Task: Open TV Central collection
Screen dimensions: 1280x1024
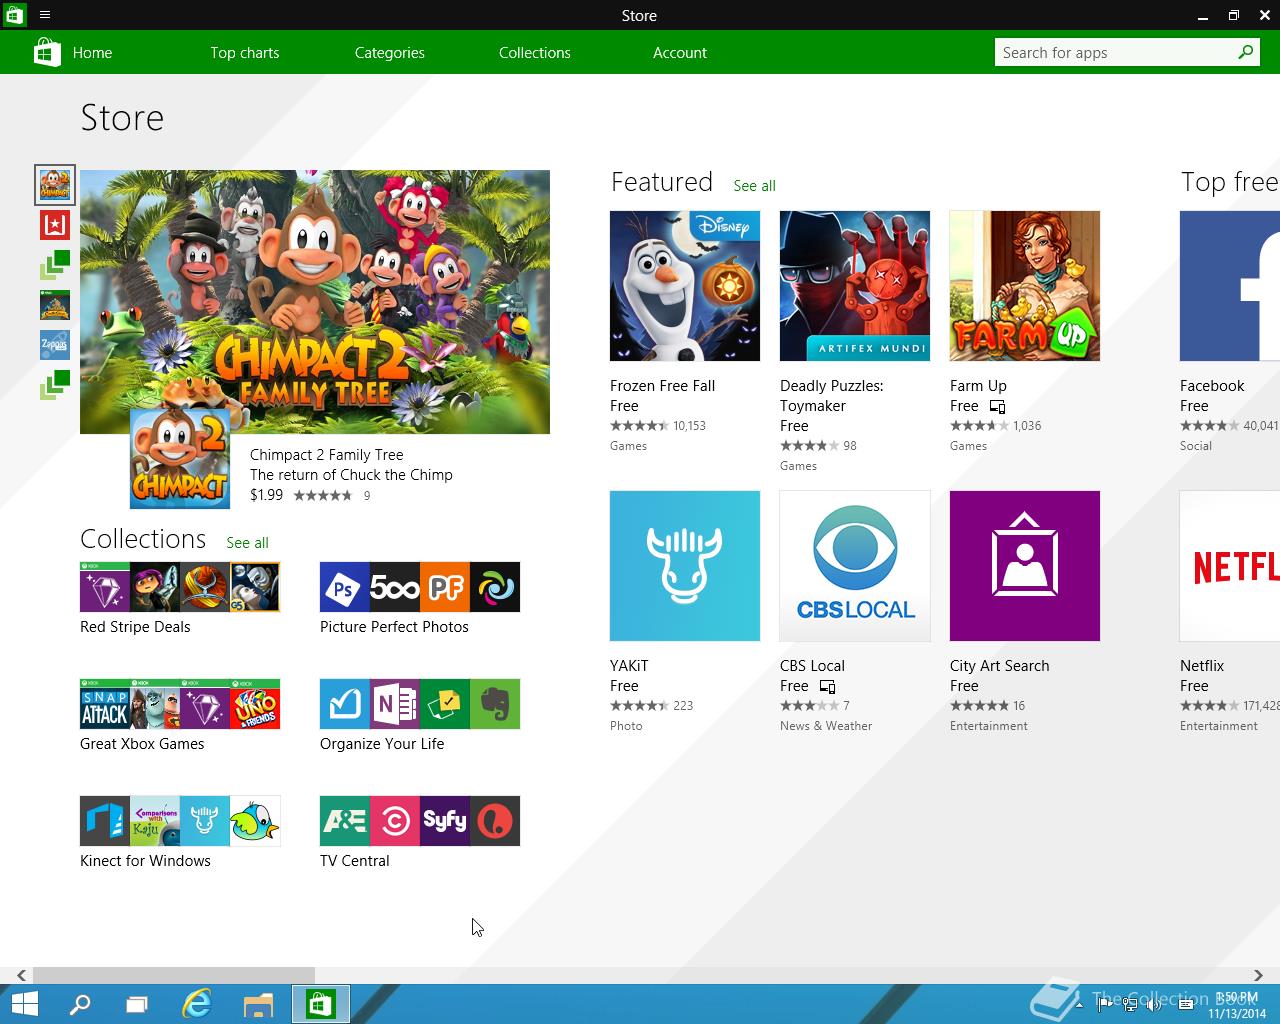Action: click(420, 821)
